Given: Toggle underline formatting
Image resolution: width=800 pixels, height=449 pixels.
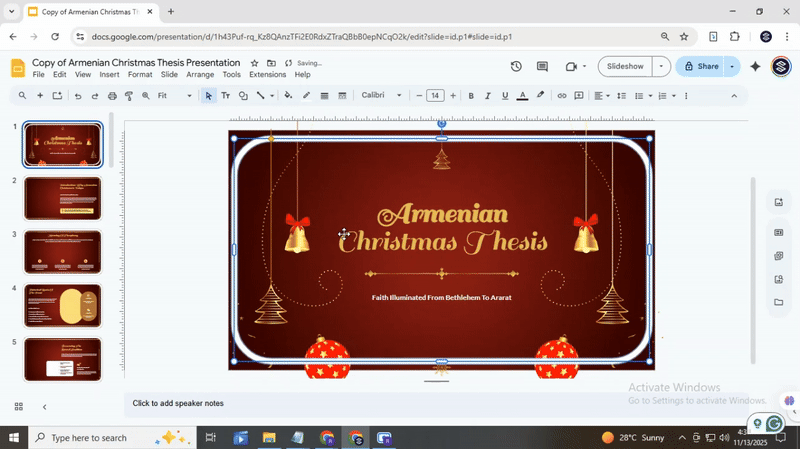Looking at the screenshot, I should coord(504,96).
